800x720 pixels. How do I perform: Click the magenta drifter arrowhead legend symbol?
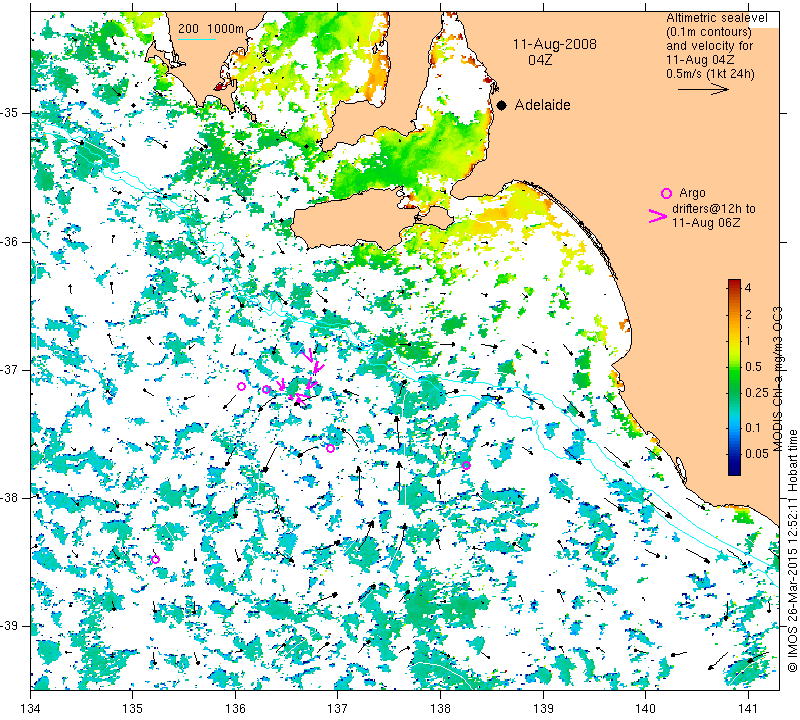[x=658, y=216]
